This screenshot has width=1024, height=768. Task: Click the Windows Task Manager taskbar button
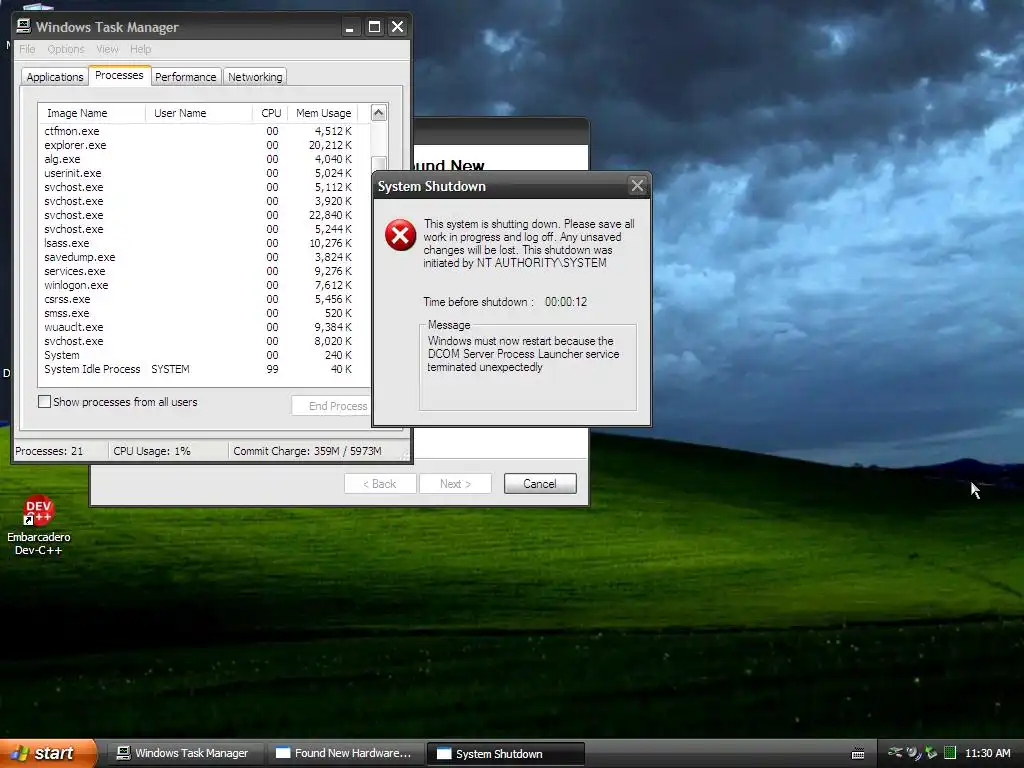[x=183, y=754]
